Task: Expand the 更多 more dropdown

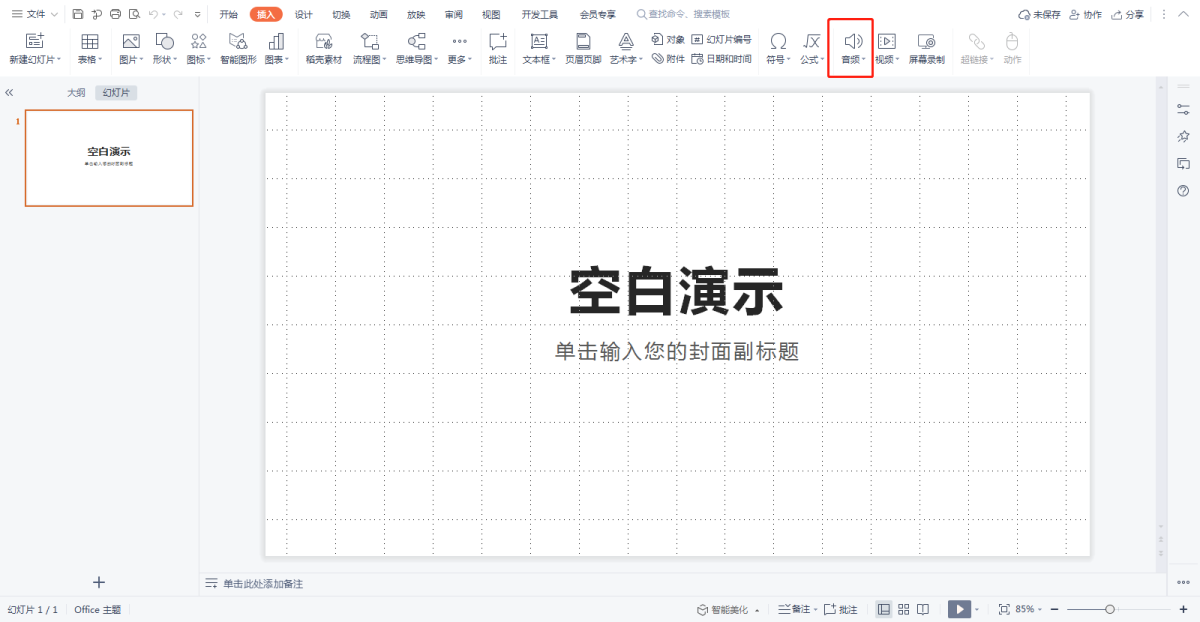Action: coord(470,60)
